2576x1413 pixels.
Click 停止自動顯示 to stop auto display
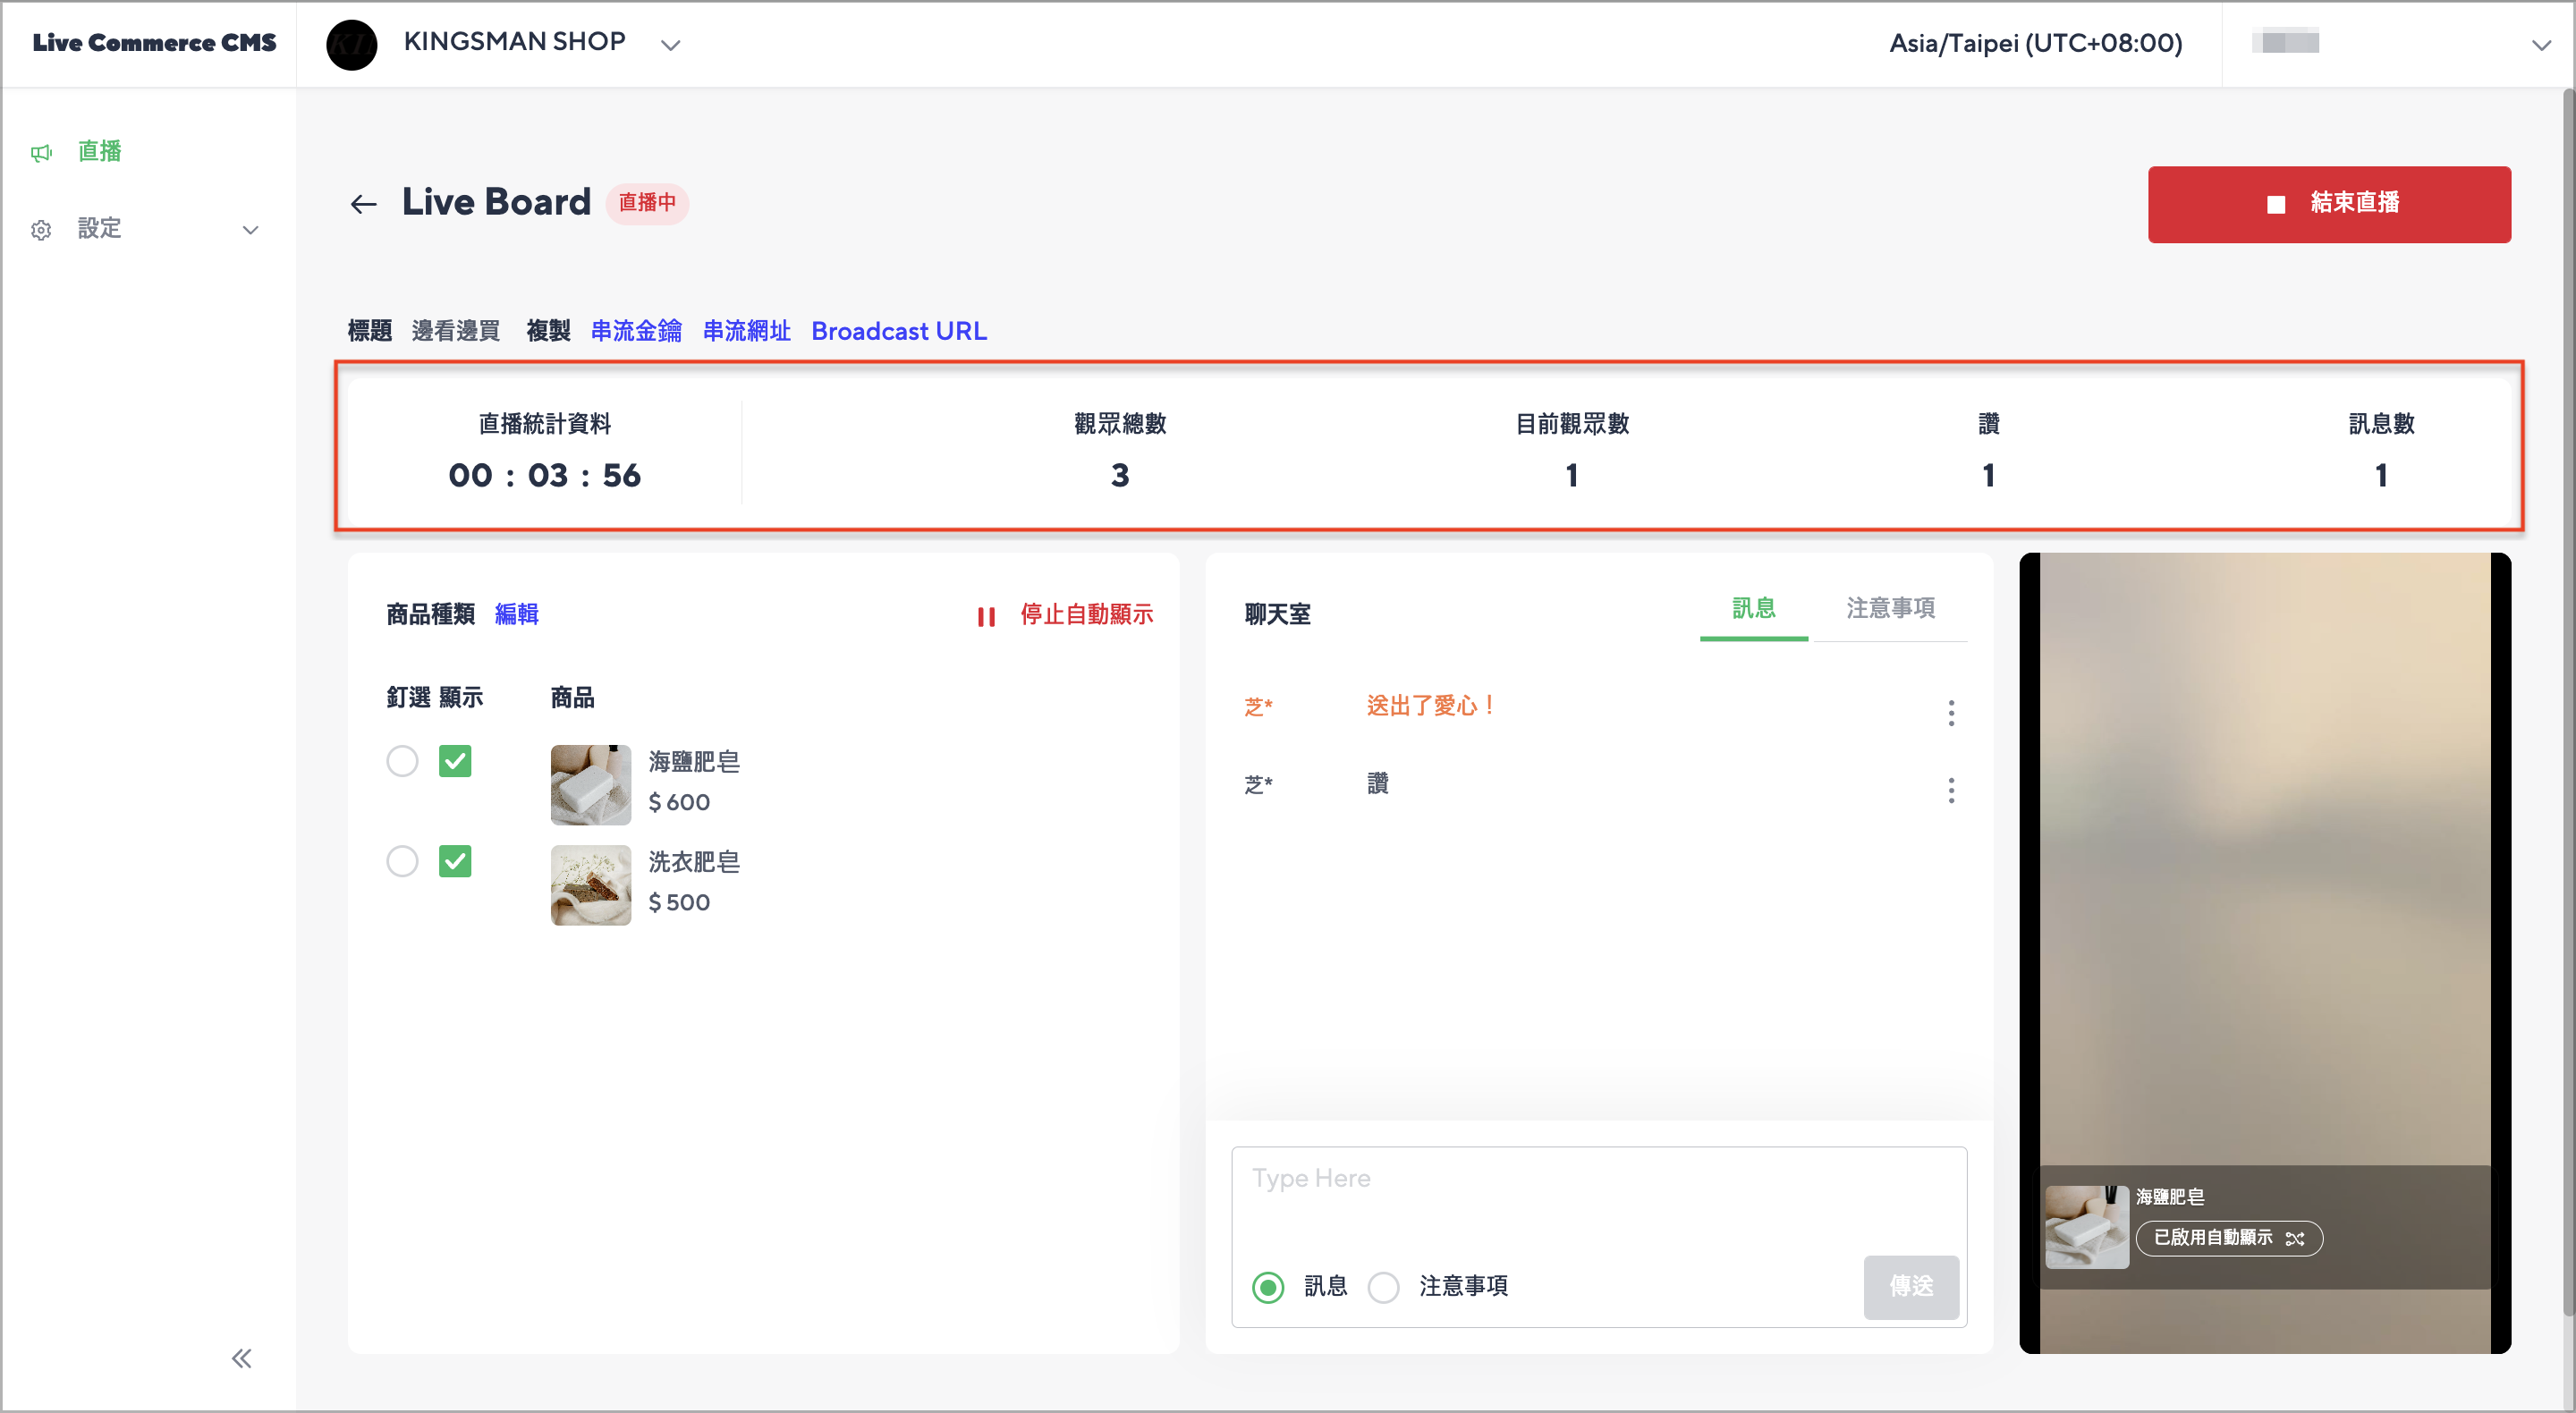coord(1086,615)
